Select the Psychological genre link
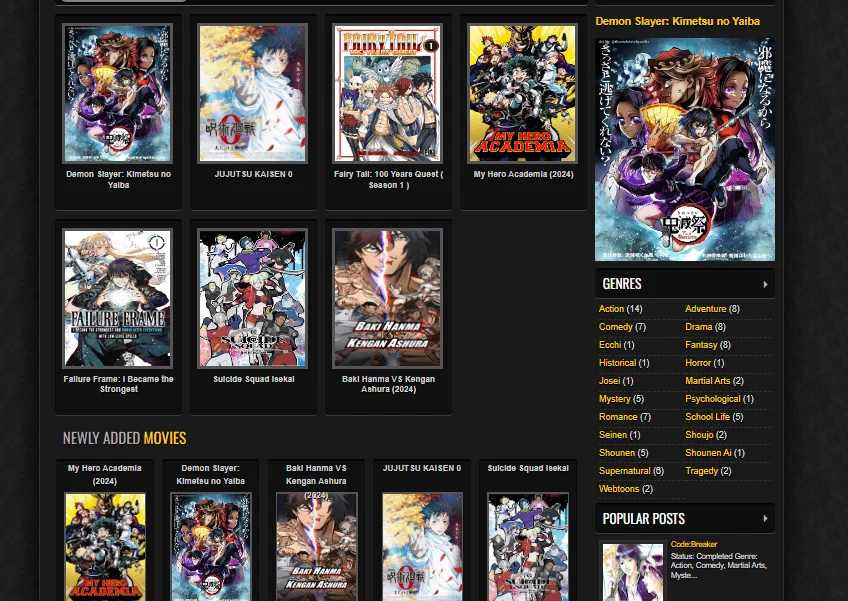Screen dimensions: 848x601 [713, 399]
